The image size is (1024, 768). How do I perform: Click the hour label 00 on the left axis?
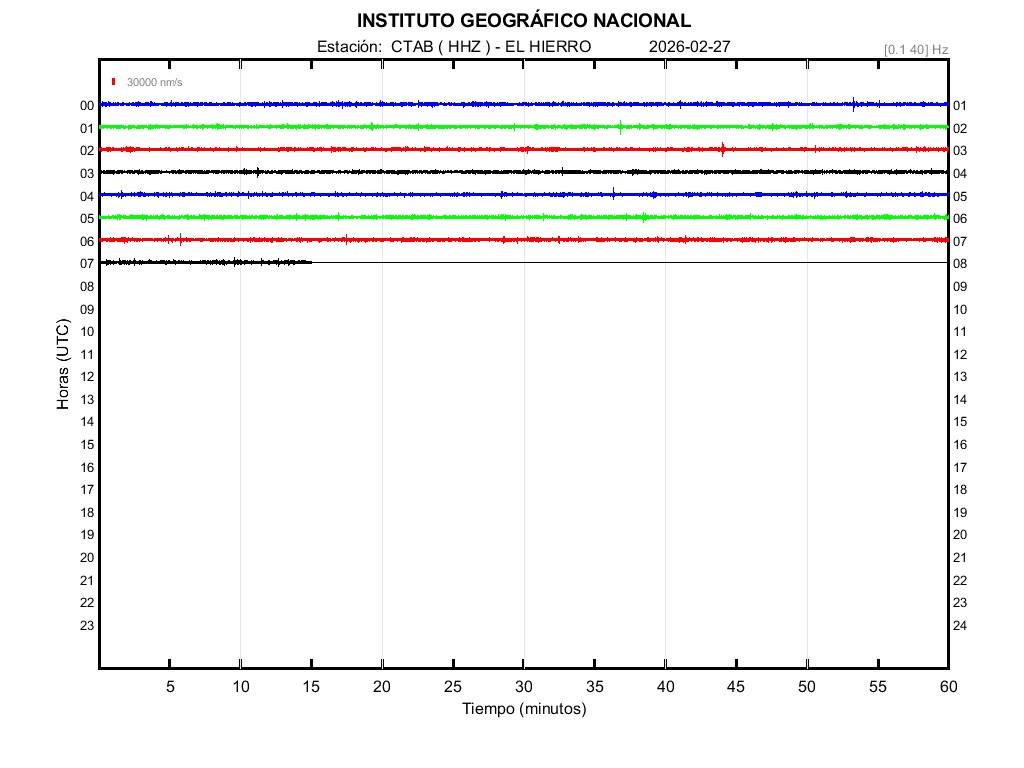tap(87, 106)
